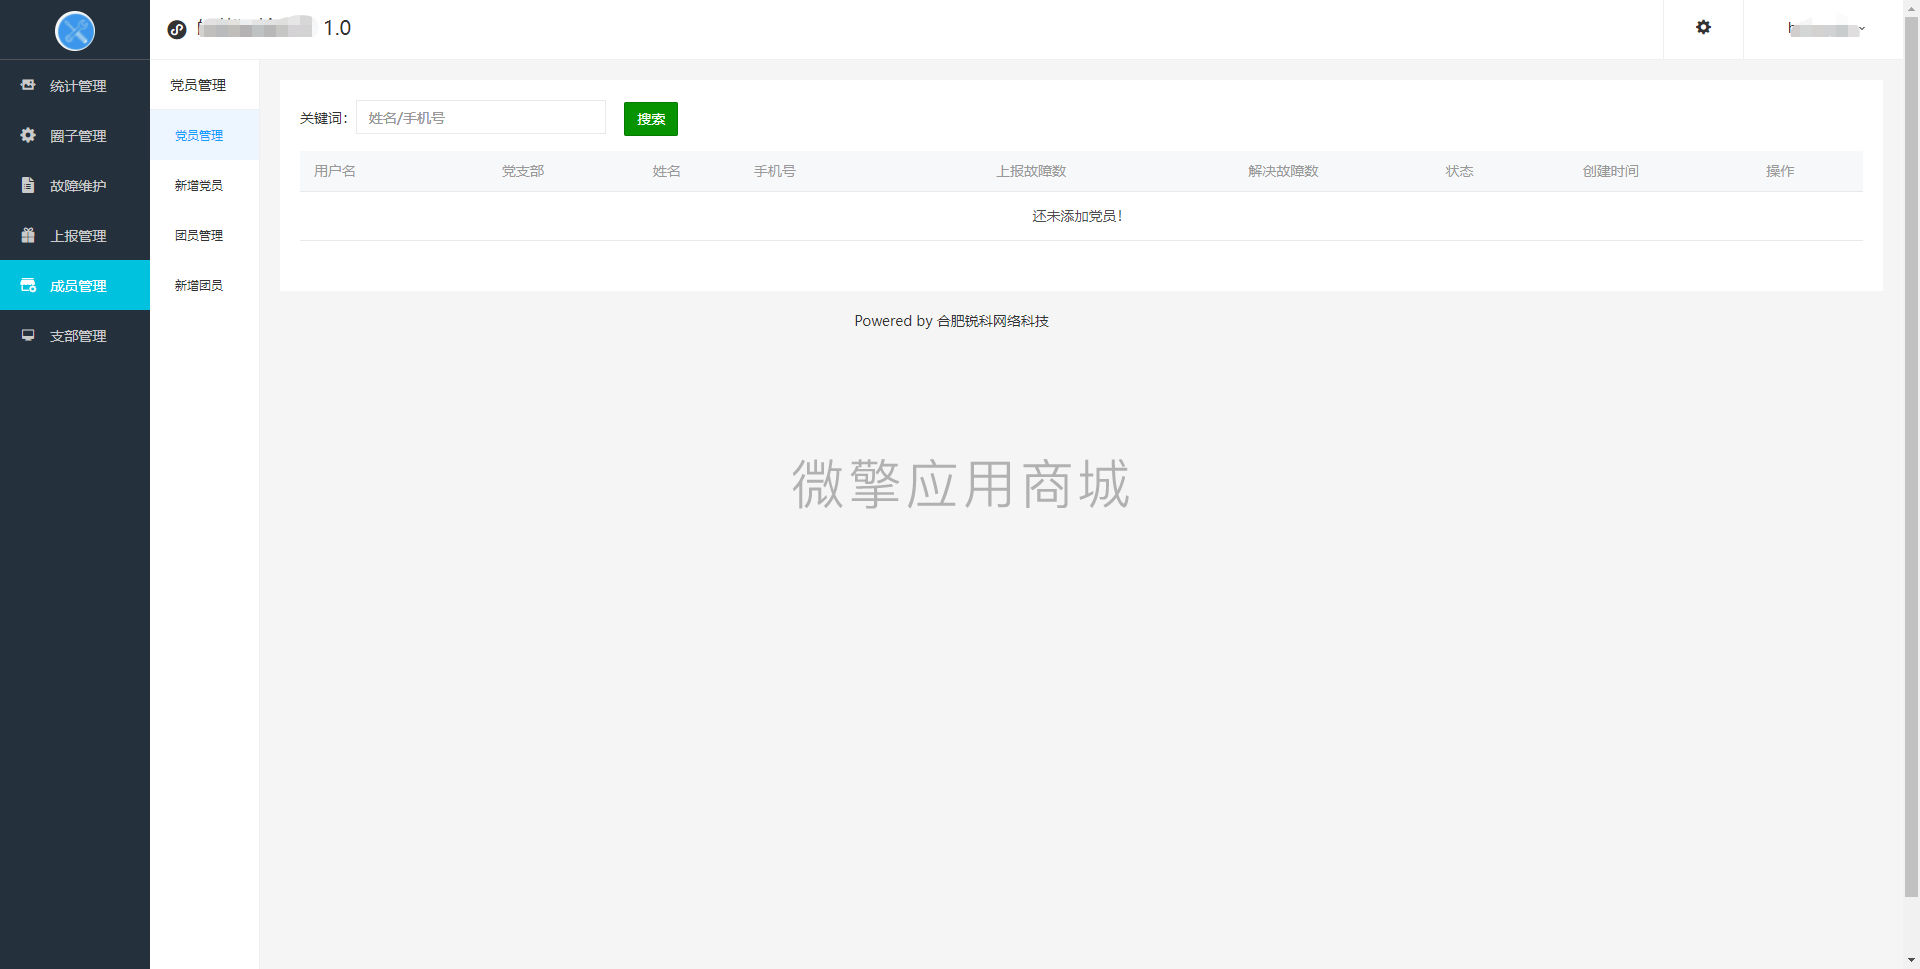The height and width of the screenshot is (969, 1920).
Task: Click the scrollbar down arrow
Action: (1911, 960)
